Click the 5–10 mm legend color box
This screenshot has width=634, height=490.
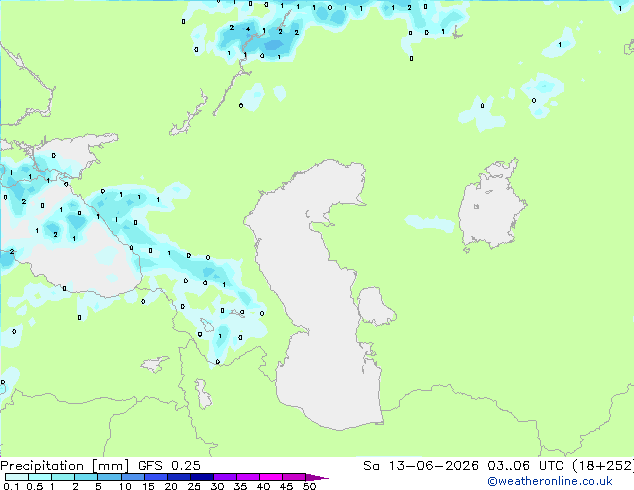(x=109, y=477)
